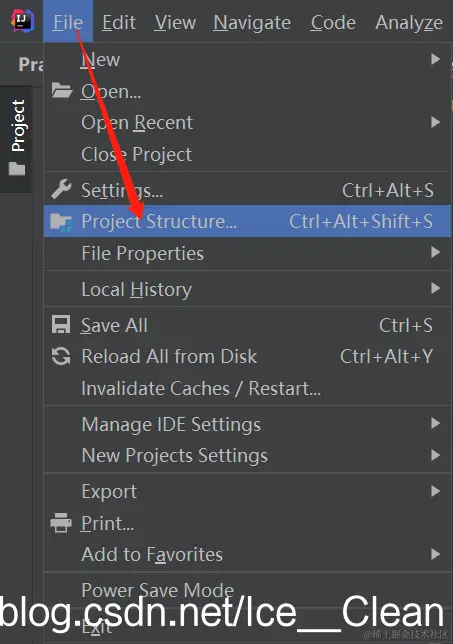Expand the Local History submenu arrow
Viewport: 453px width, 644px height.
(435, 288)
